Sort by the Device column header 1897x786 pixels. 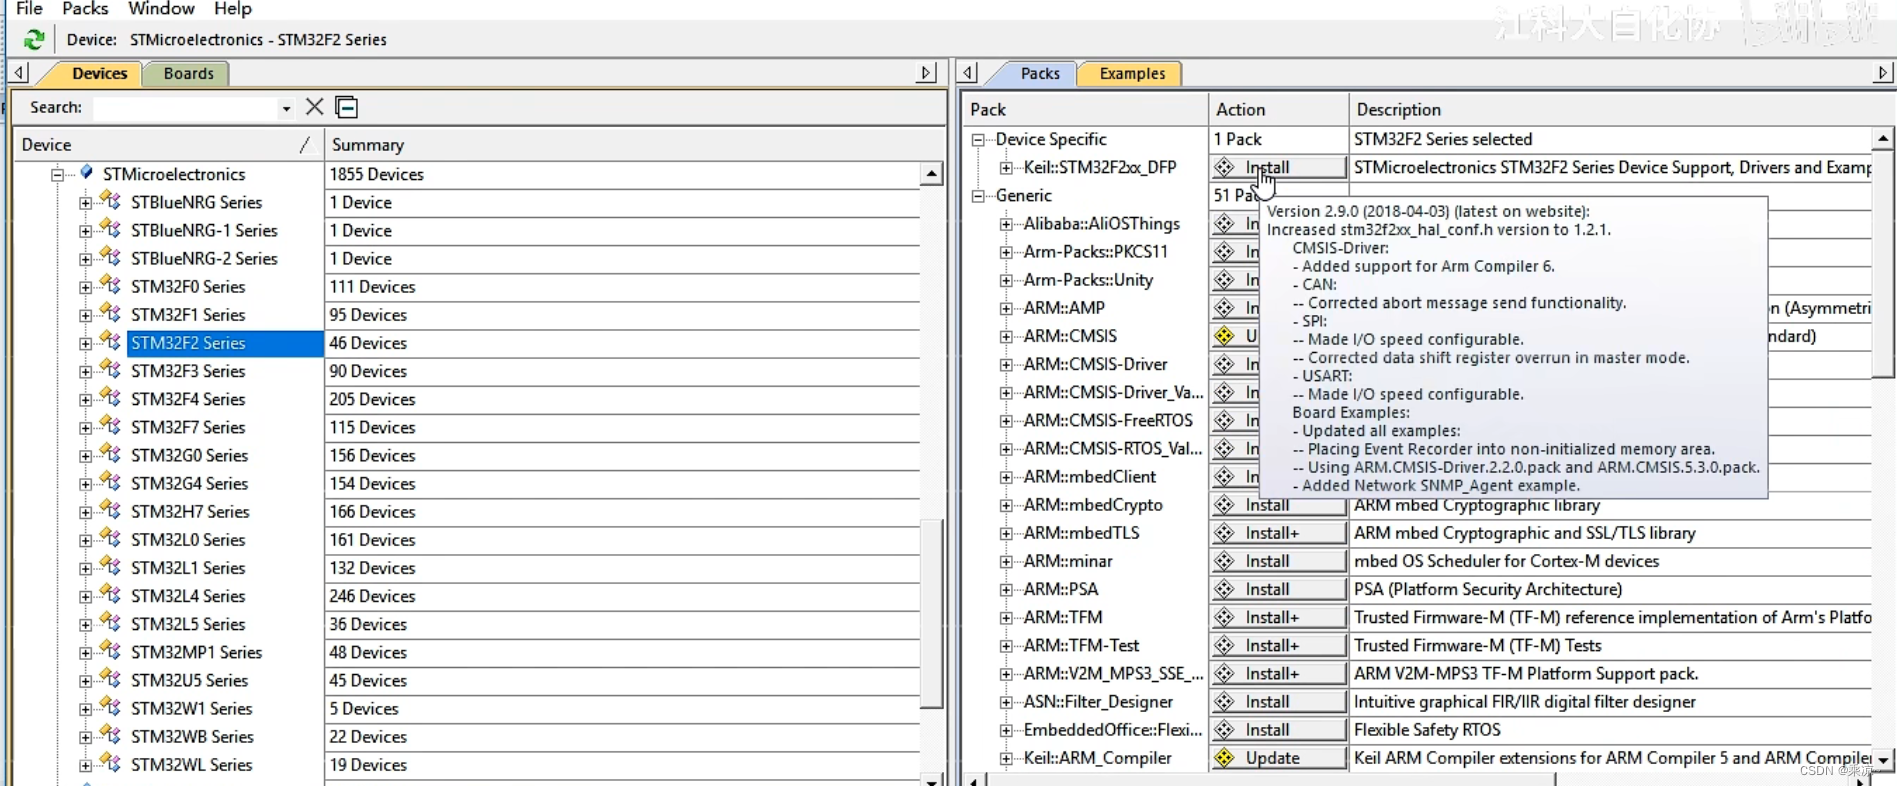[166, 144]
